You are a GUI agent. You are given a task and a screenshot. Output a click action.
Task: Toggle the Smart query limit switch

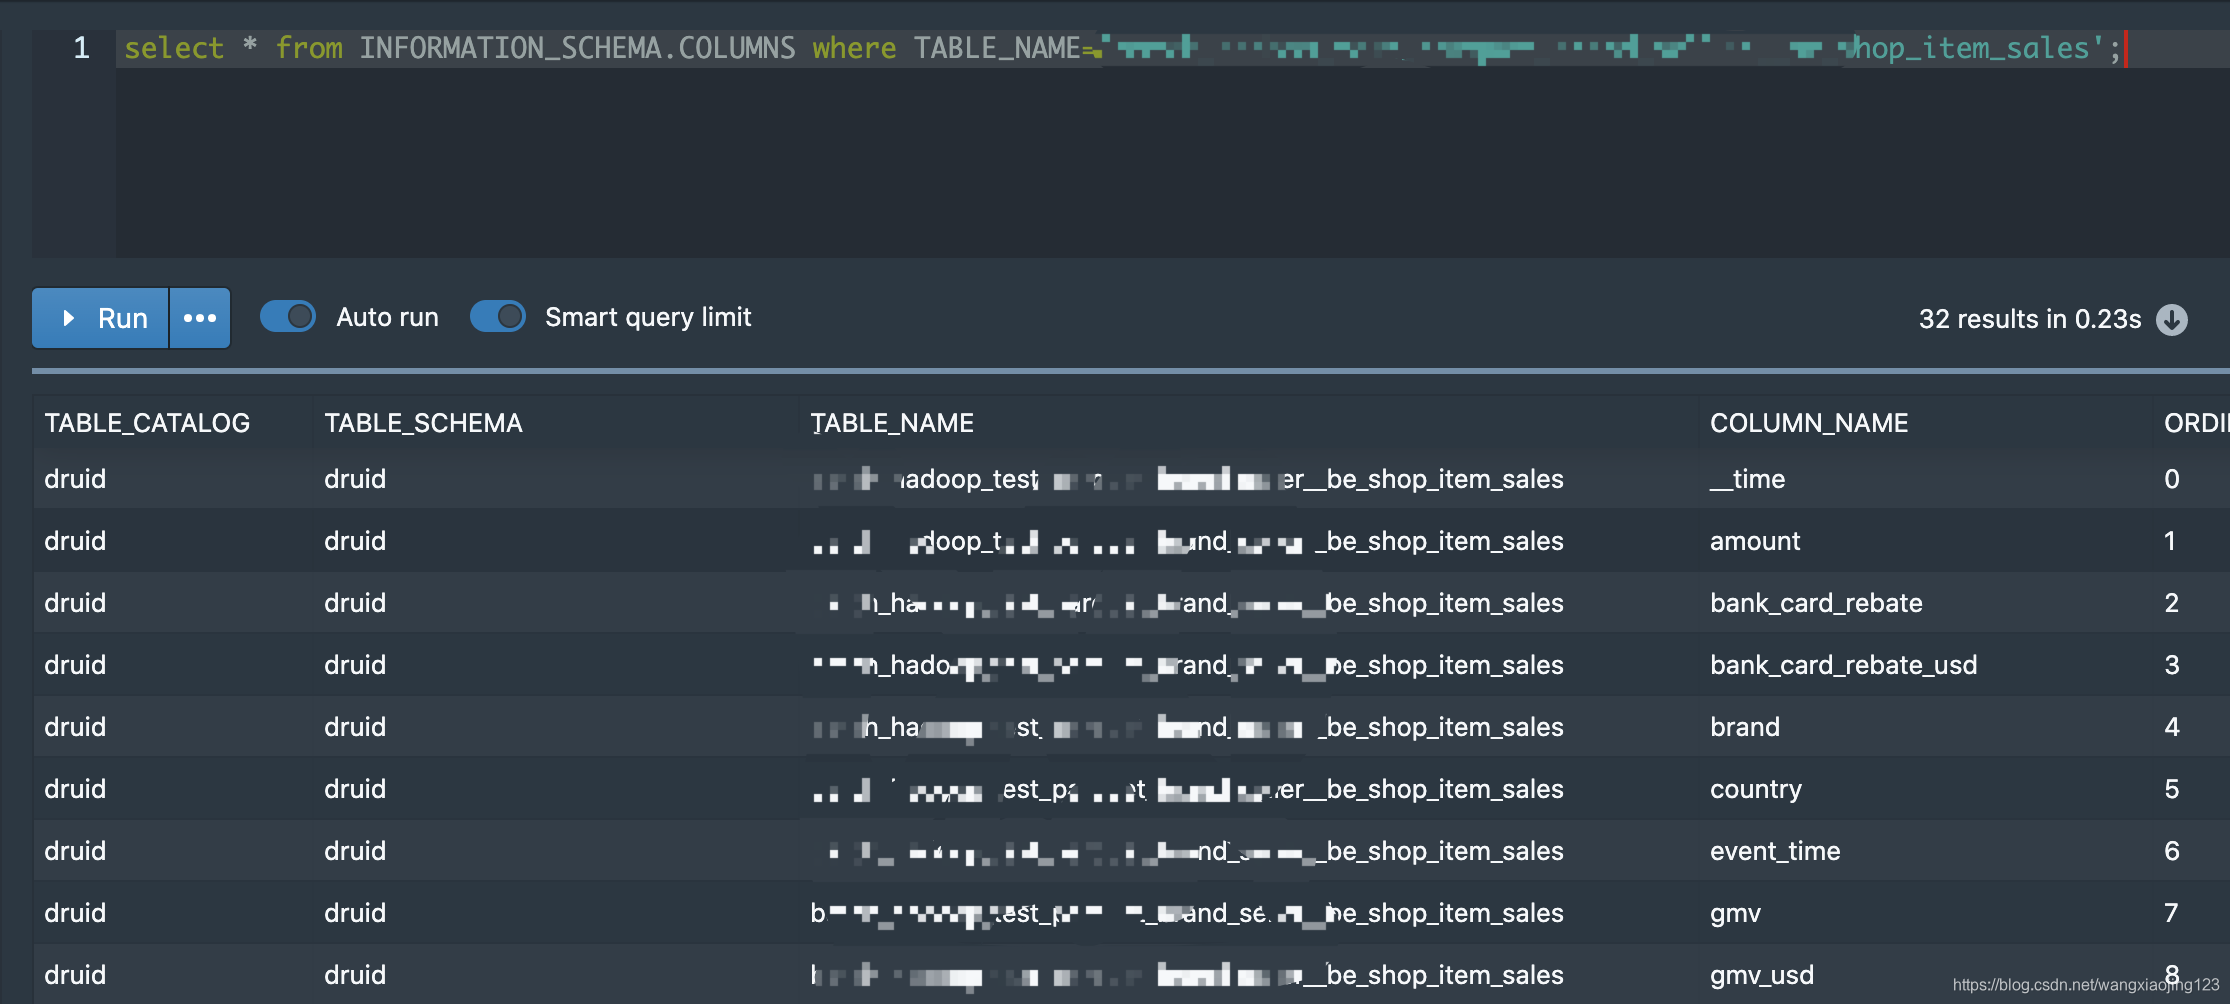tap(498, 317)
